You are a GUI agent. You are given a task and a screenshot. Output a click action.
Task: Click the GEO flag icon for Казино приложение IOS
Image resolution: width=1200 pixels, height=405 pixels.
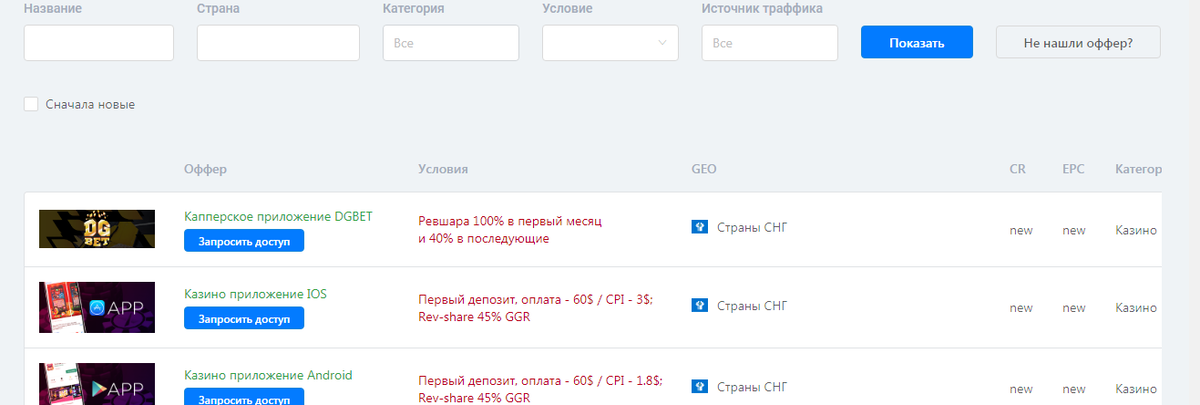700,305
